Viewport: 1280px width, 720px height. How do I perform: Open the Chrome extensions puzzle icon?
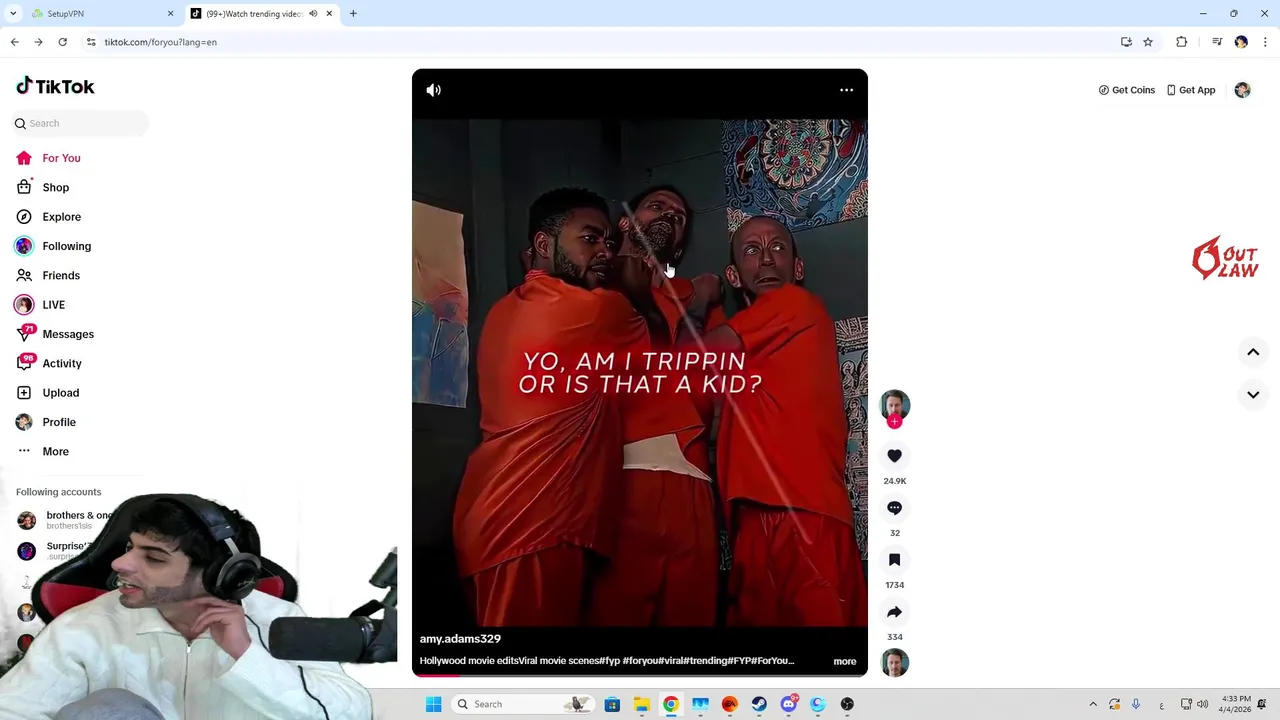[1182, 42]
